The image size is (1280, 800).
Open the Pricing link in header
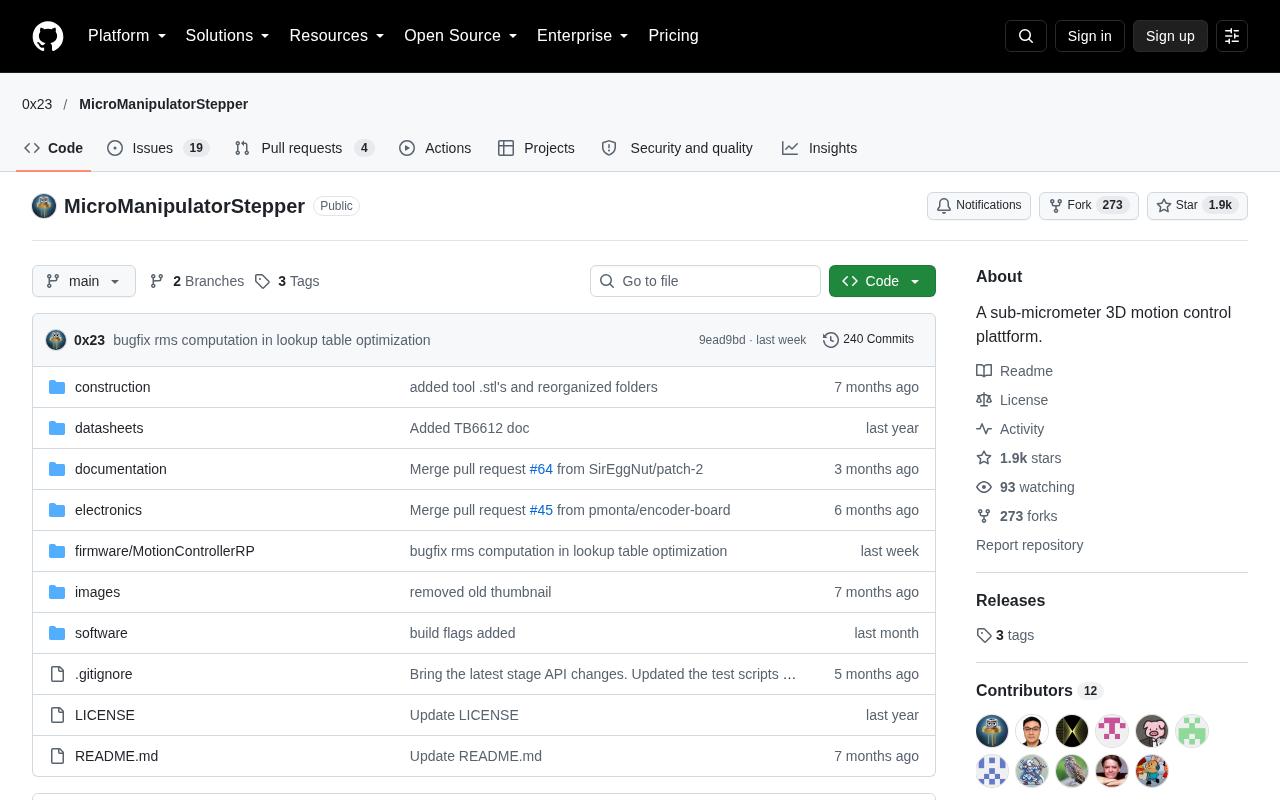pos(673,36)
